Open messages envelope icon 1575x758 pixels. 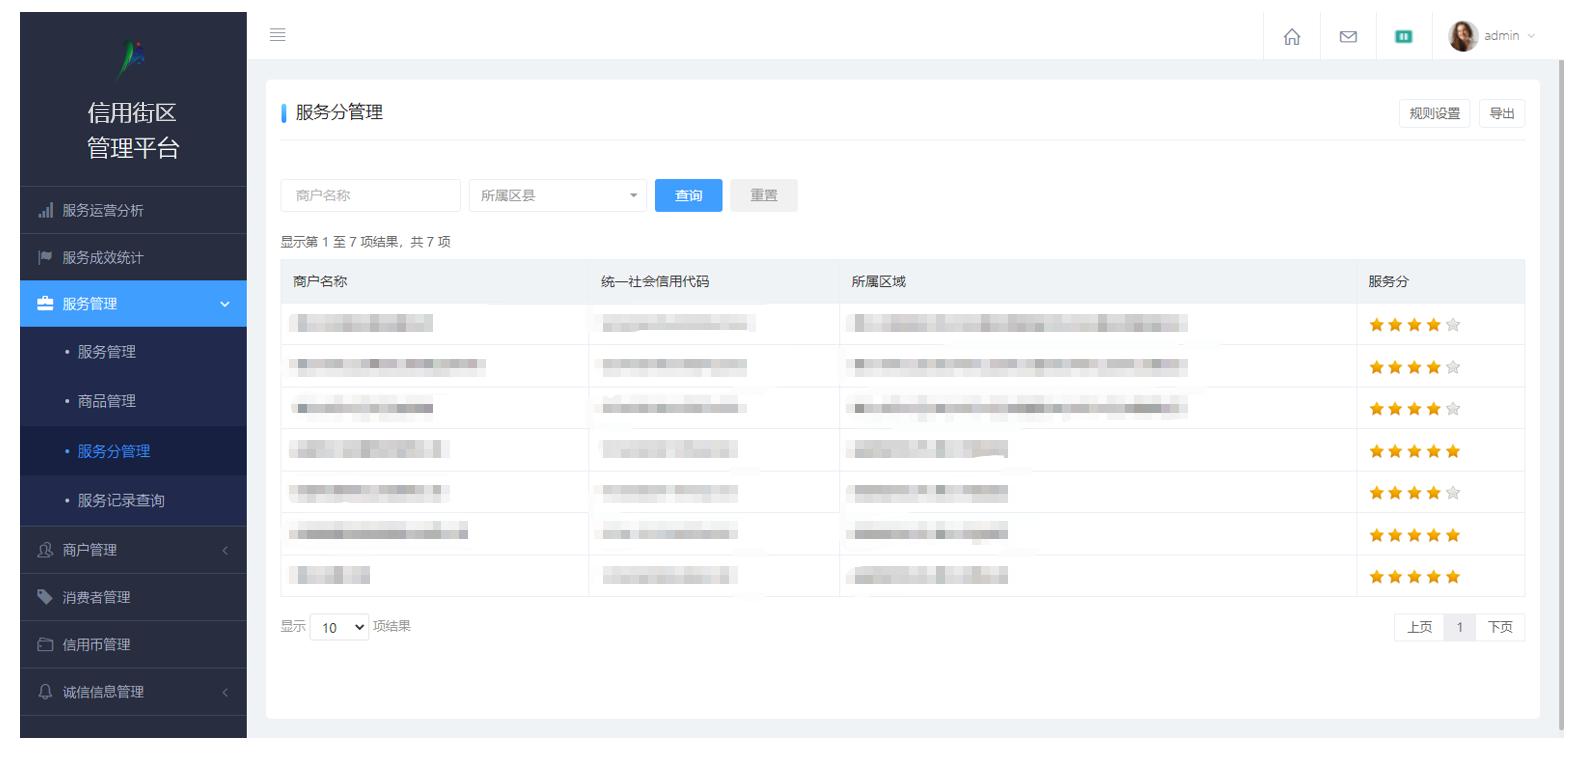(x=1348, y=37)
